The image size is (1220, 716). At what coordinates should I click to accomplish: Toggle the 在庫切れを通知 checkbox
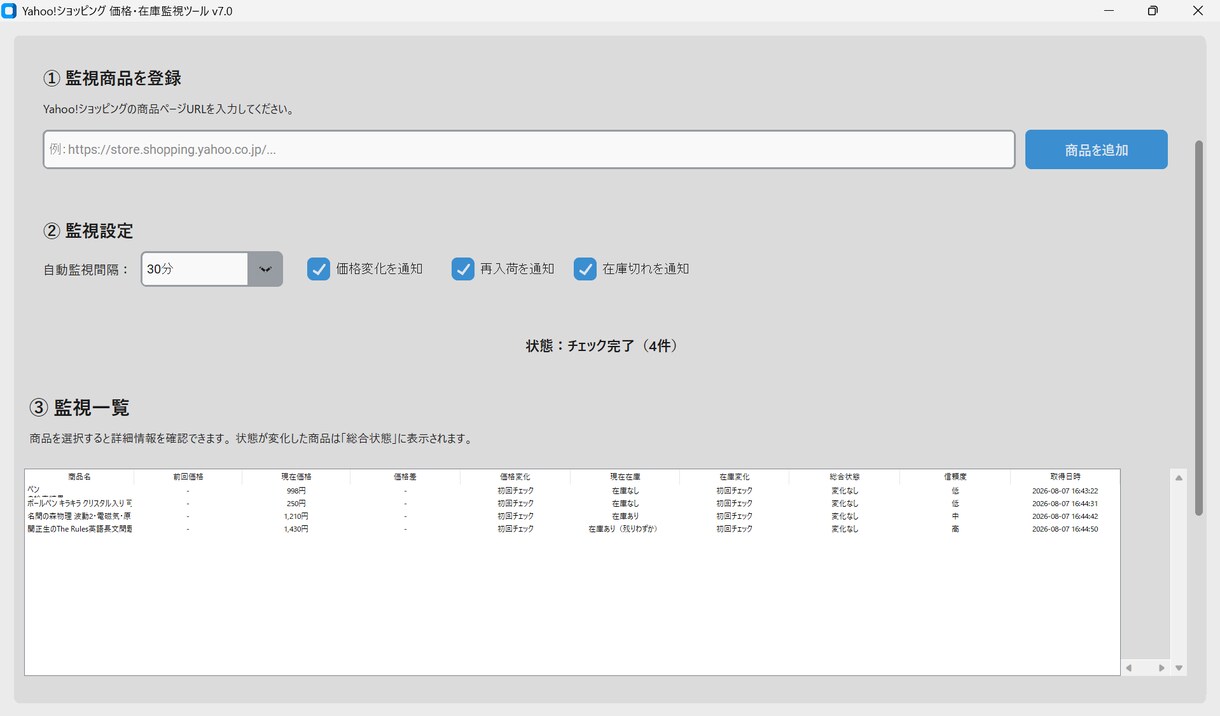(x=585, y=269)
